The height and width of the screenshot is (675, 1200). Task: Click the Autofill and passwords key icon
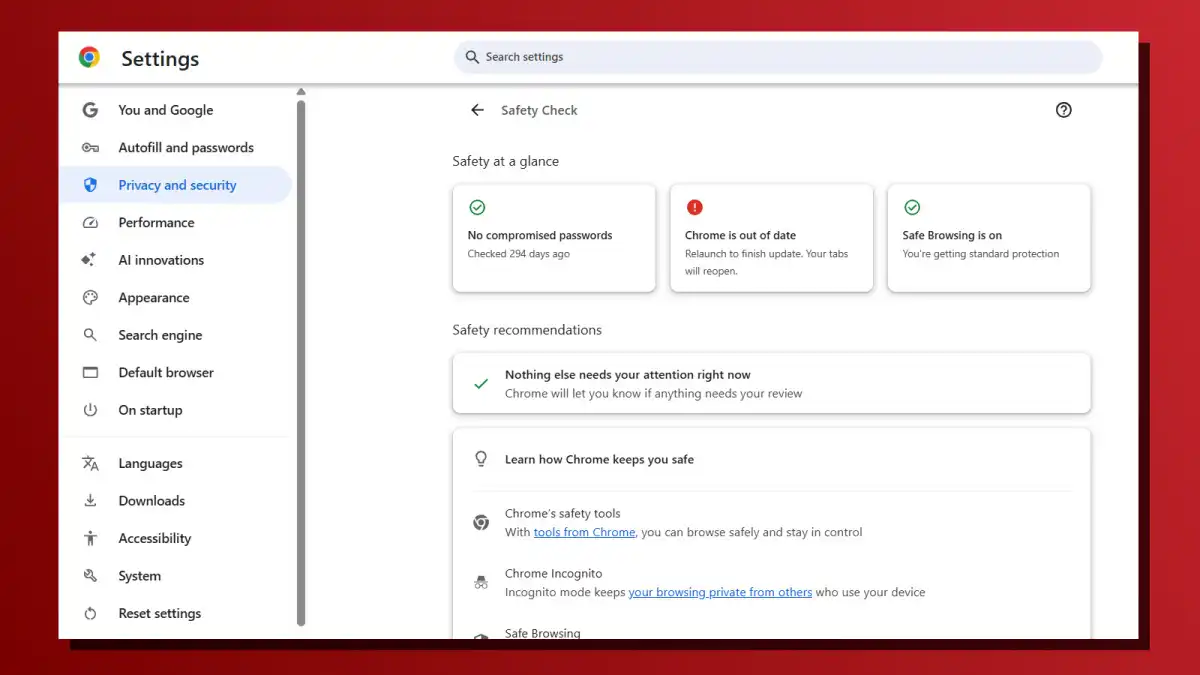[90, 147]
